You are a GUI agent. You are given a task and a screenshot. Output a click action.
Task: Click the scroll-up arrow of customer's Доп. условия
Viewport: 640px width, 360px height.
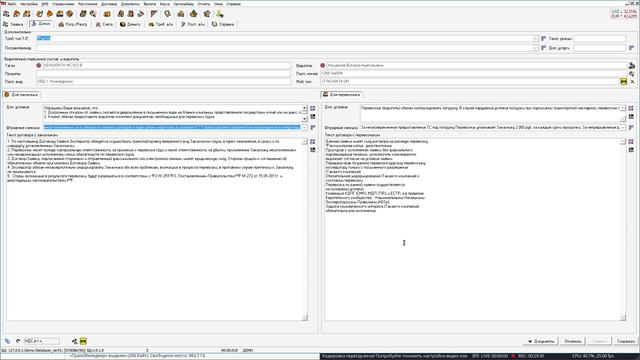[304, 108]
